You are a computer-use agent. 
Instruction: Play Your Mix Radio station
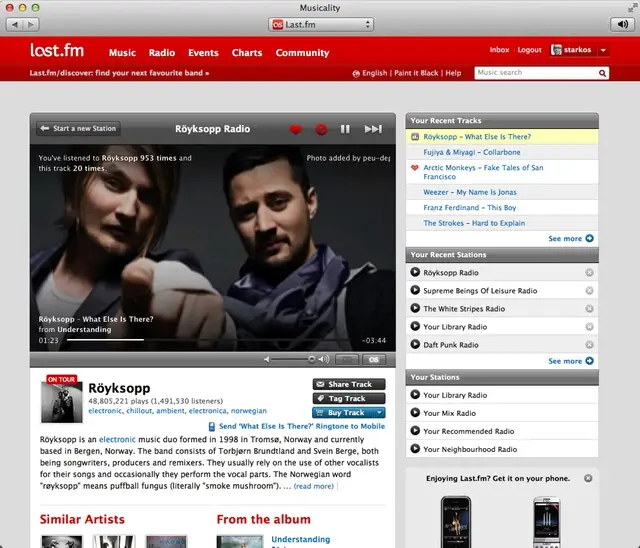415,413
